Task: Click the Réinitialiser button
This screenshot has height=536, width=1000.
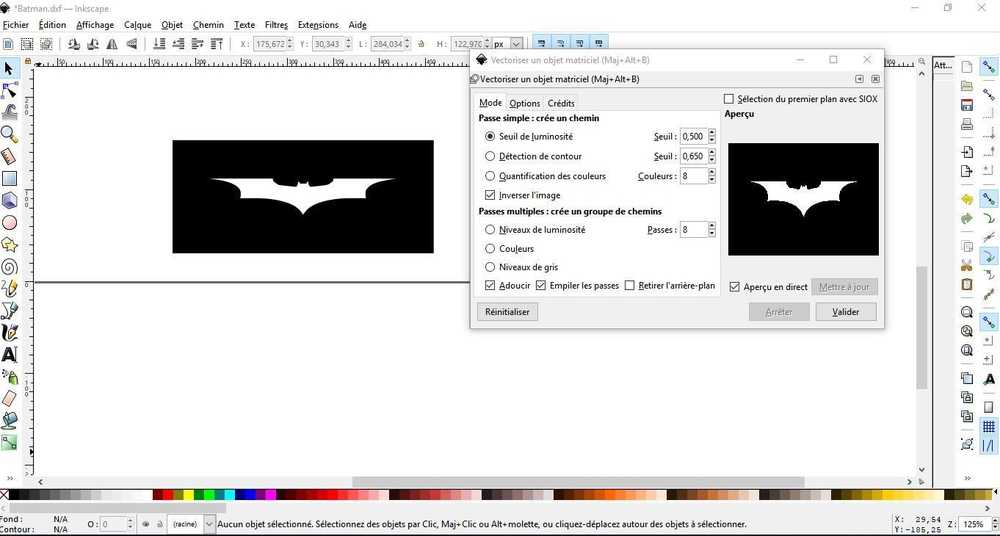Action: (x=507, y=312)
